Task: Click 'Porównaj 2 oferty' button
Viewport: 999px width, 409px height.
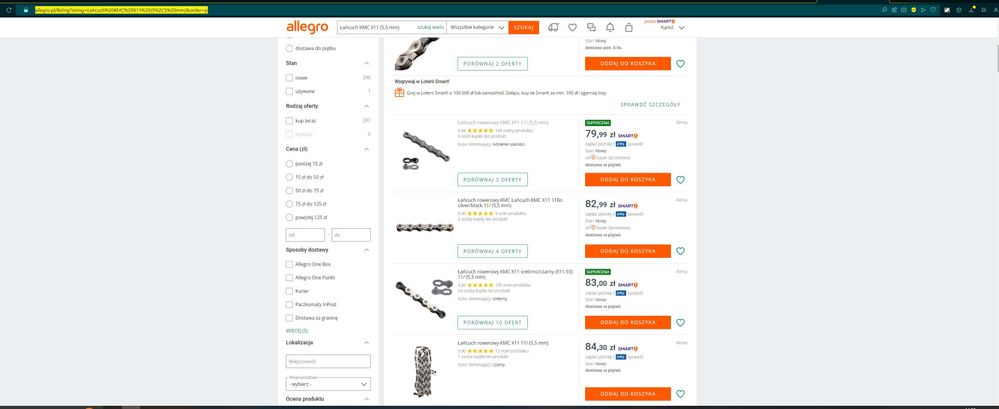Action: tap(492, 64)
